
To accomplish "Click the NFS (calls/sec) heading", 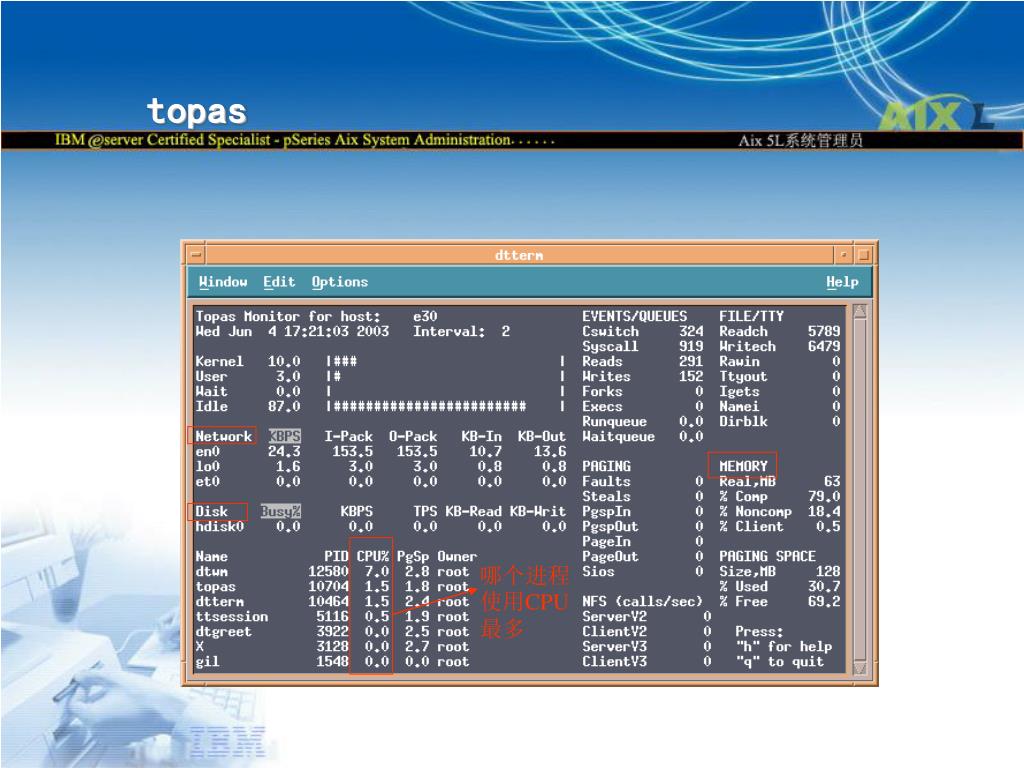I will (x=642, y=601).
